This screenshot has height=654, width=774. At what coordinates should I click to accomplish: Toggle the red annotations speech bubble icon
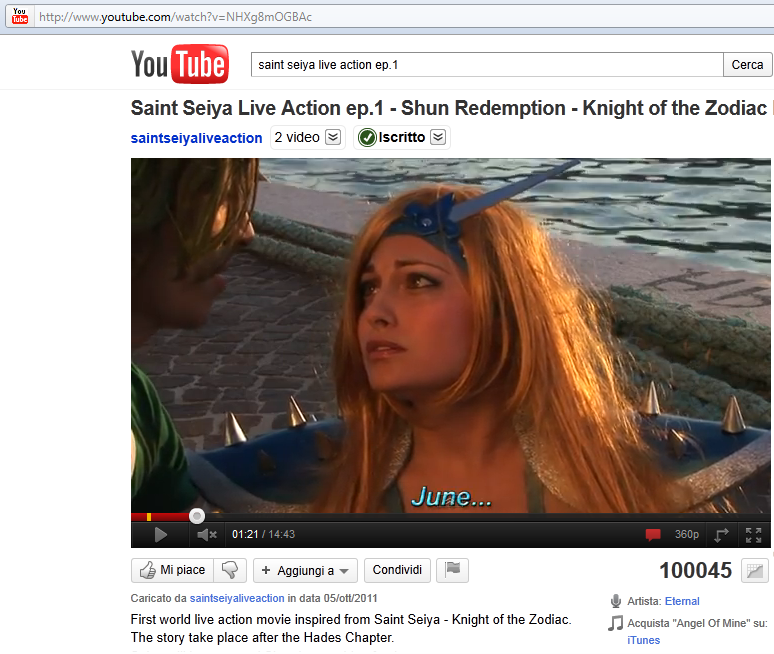(x=653, y=535)
